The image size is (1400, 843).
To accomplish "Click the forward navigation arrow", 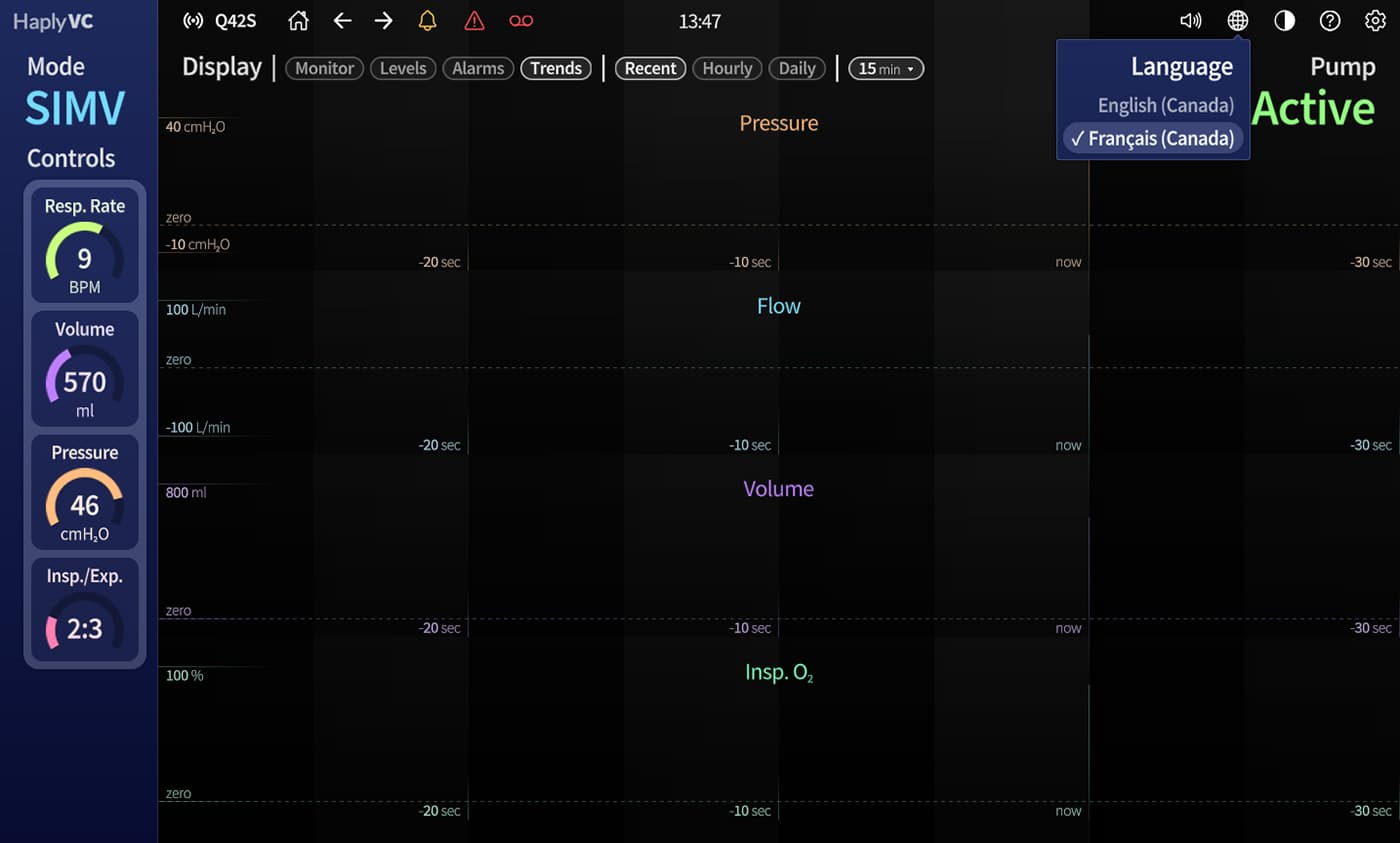I will (383, 20).
